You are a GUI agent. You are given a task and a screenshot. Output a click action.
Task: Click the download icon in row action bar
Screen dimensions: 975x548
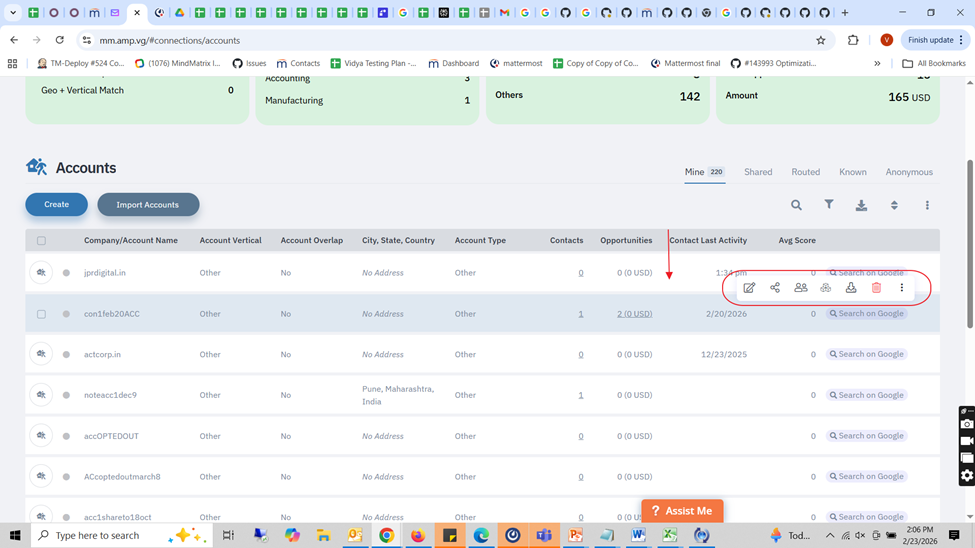pos(851,288)
